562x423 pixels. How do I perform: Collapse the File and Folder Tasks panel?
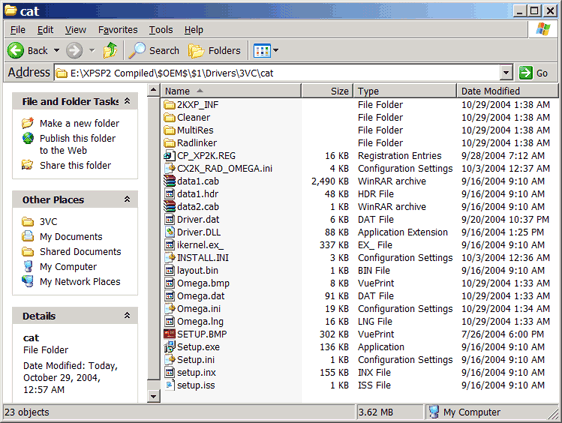coord(127,101)
